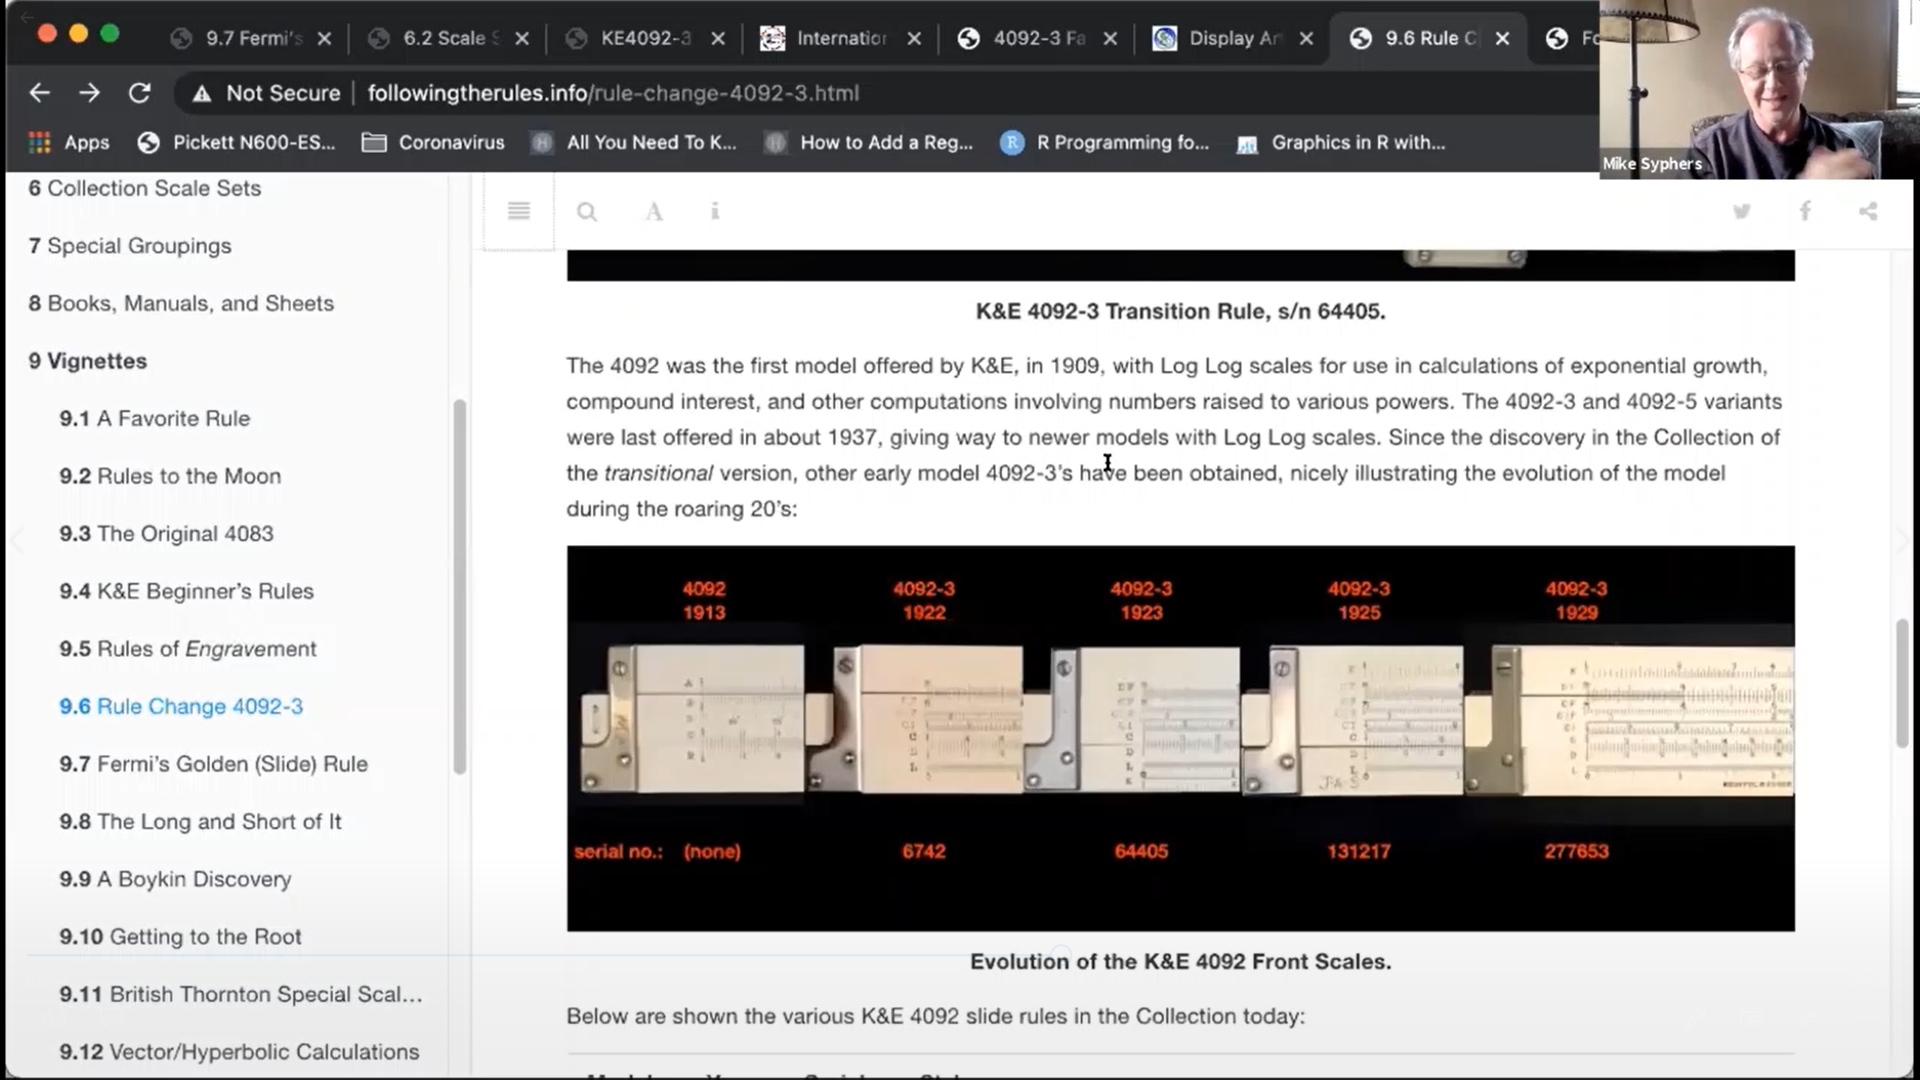1920x1080 pixels.
Task: Click the main page vertical scrollbar
Action: 1902,683
